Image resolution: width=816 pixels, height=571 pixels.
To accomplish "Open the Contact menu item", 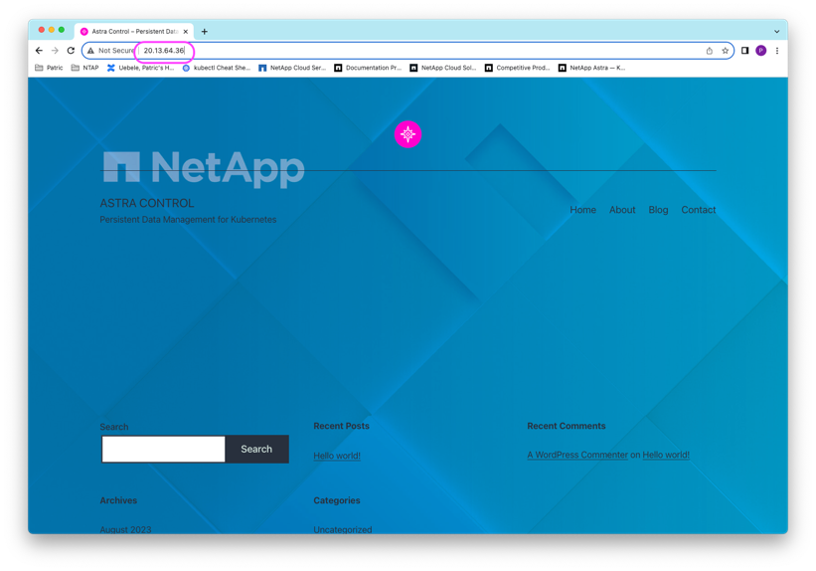I will pos(698,210).
